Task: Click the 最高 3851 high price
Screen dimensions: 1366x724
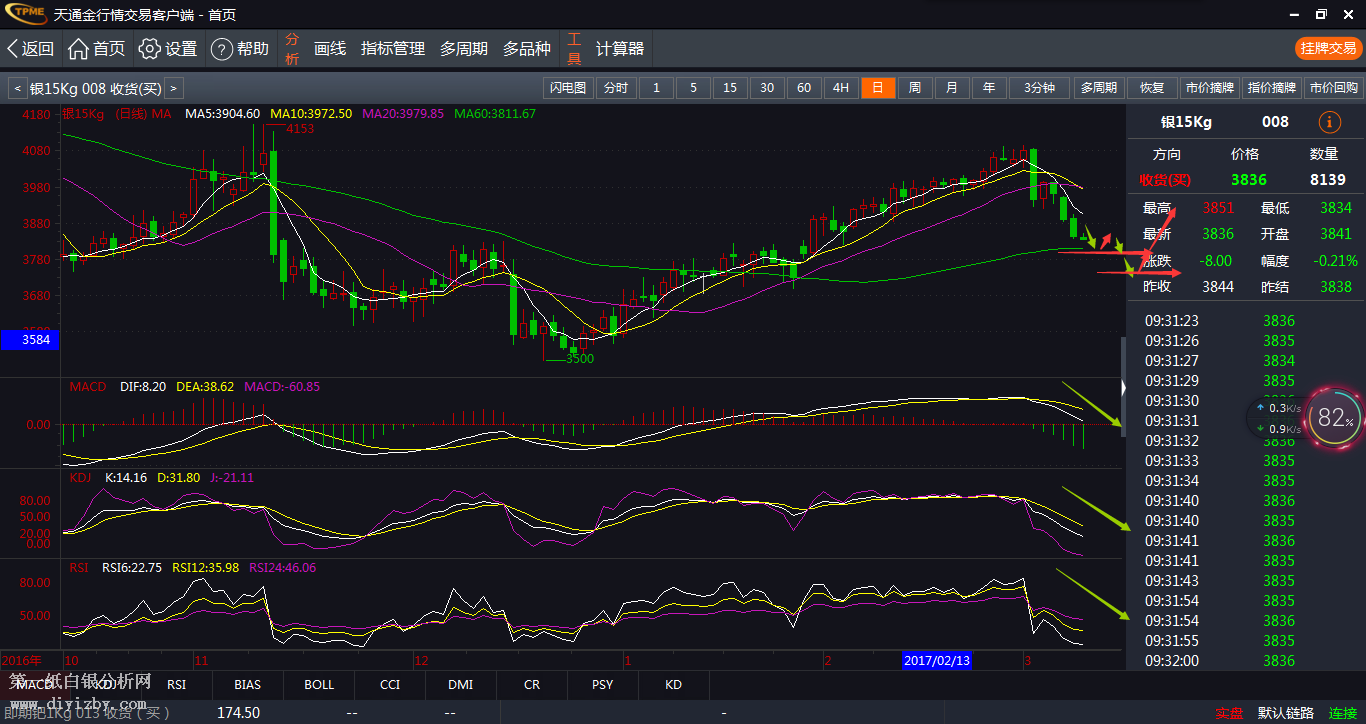Action: [x=1218, y=208]
